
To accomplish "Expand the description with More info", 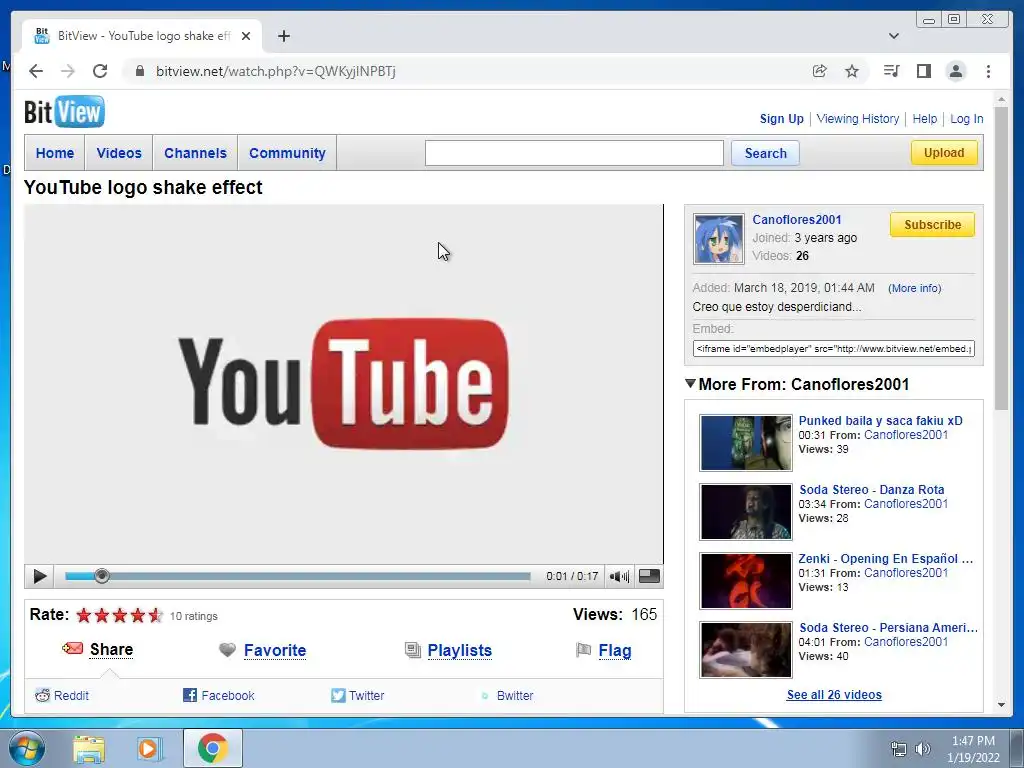I will point(914,288).
